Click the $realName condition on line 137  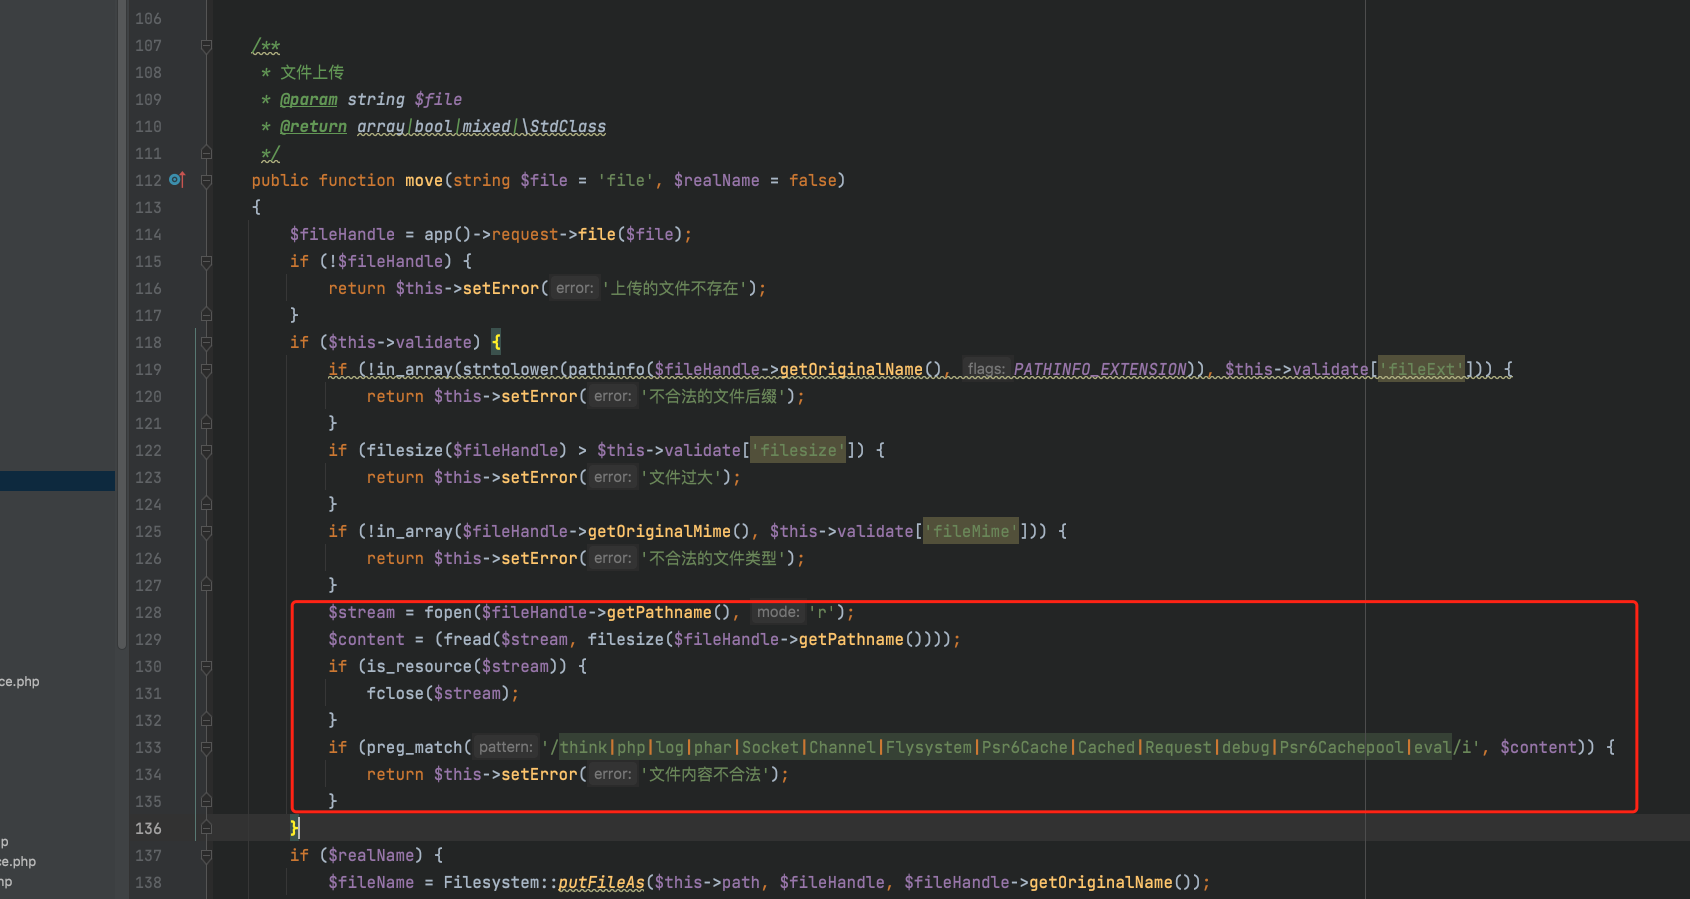371,856
